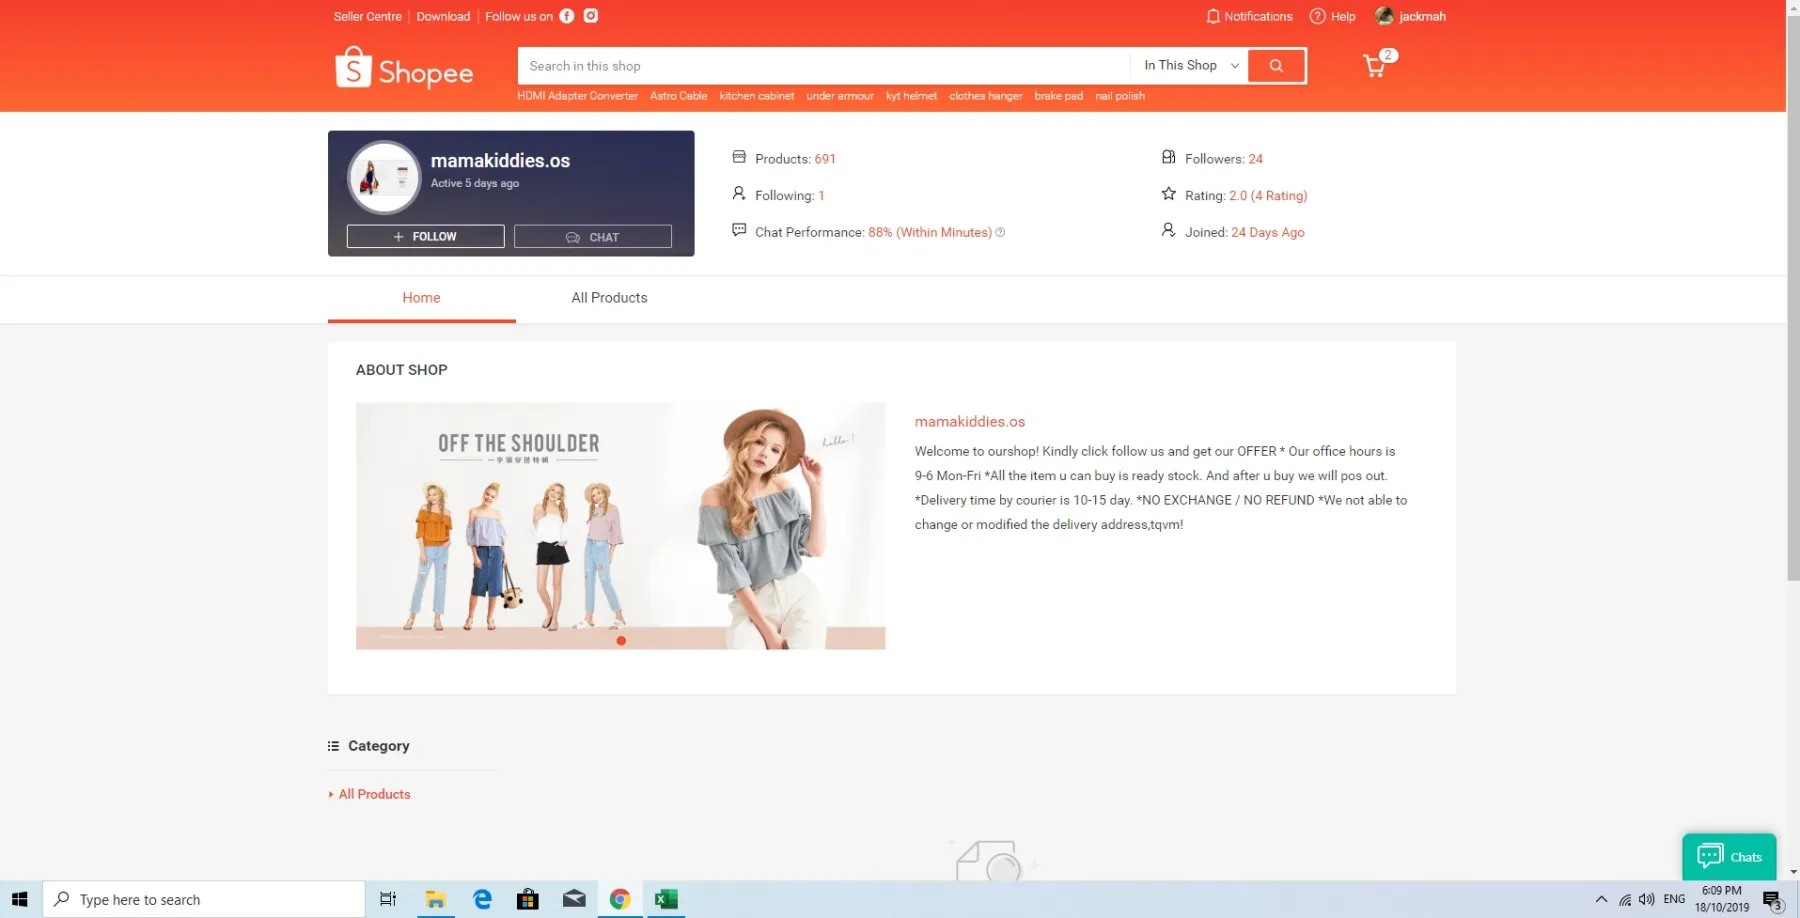Open the shopping cart icon
This screenshot has height=918, width=1800.
coord(1377,66)
